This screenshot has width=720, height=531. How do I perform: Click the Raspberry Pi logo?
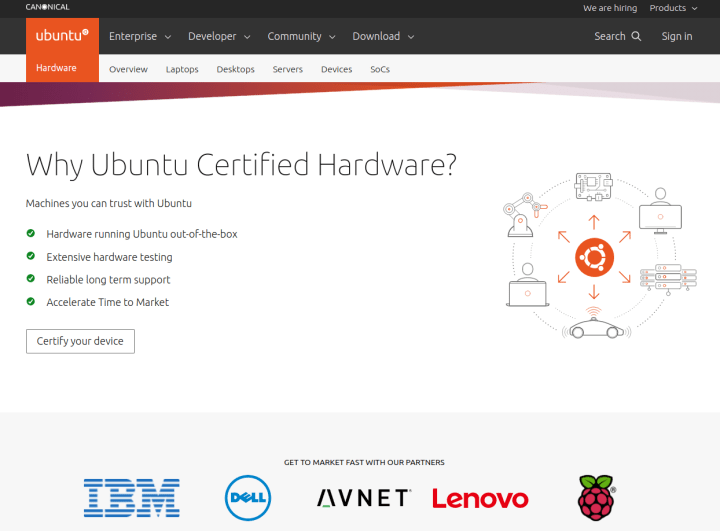pos(596,498)
